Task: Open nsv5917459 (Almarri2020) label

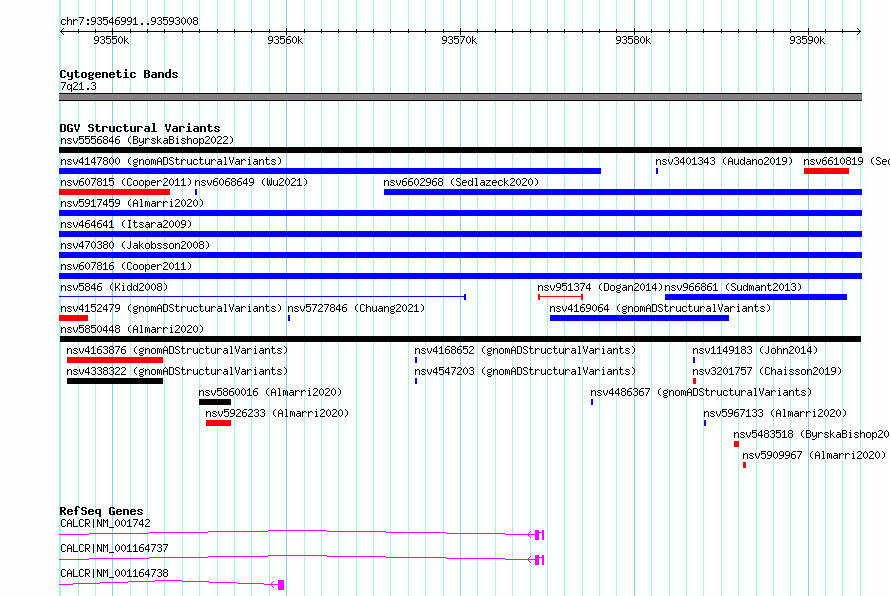Action: pyautogui.click(x=132, y=203)
